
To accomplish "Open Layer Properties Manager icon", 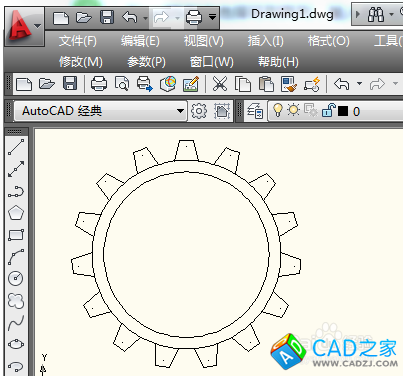I will pos(255,111).
